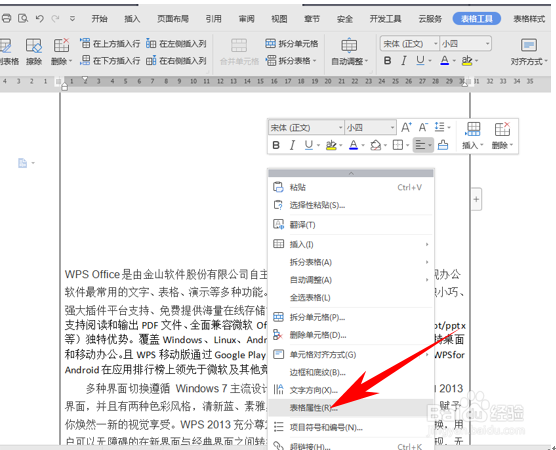
Task: Open the 插入 ribbon tab
Action: point(132,19)
